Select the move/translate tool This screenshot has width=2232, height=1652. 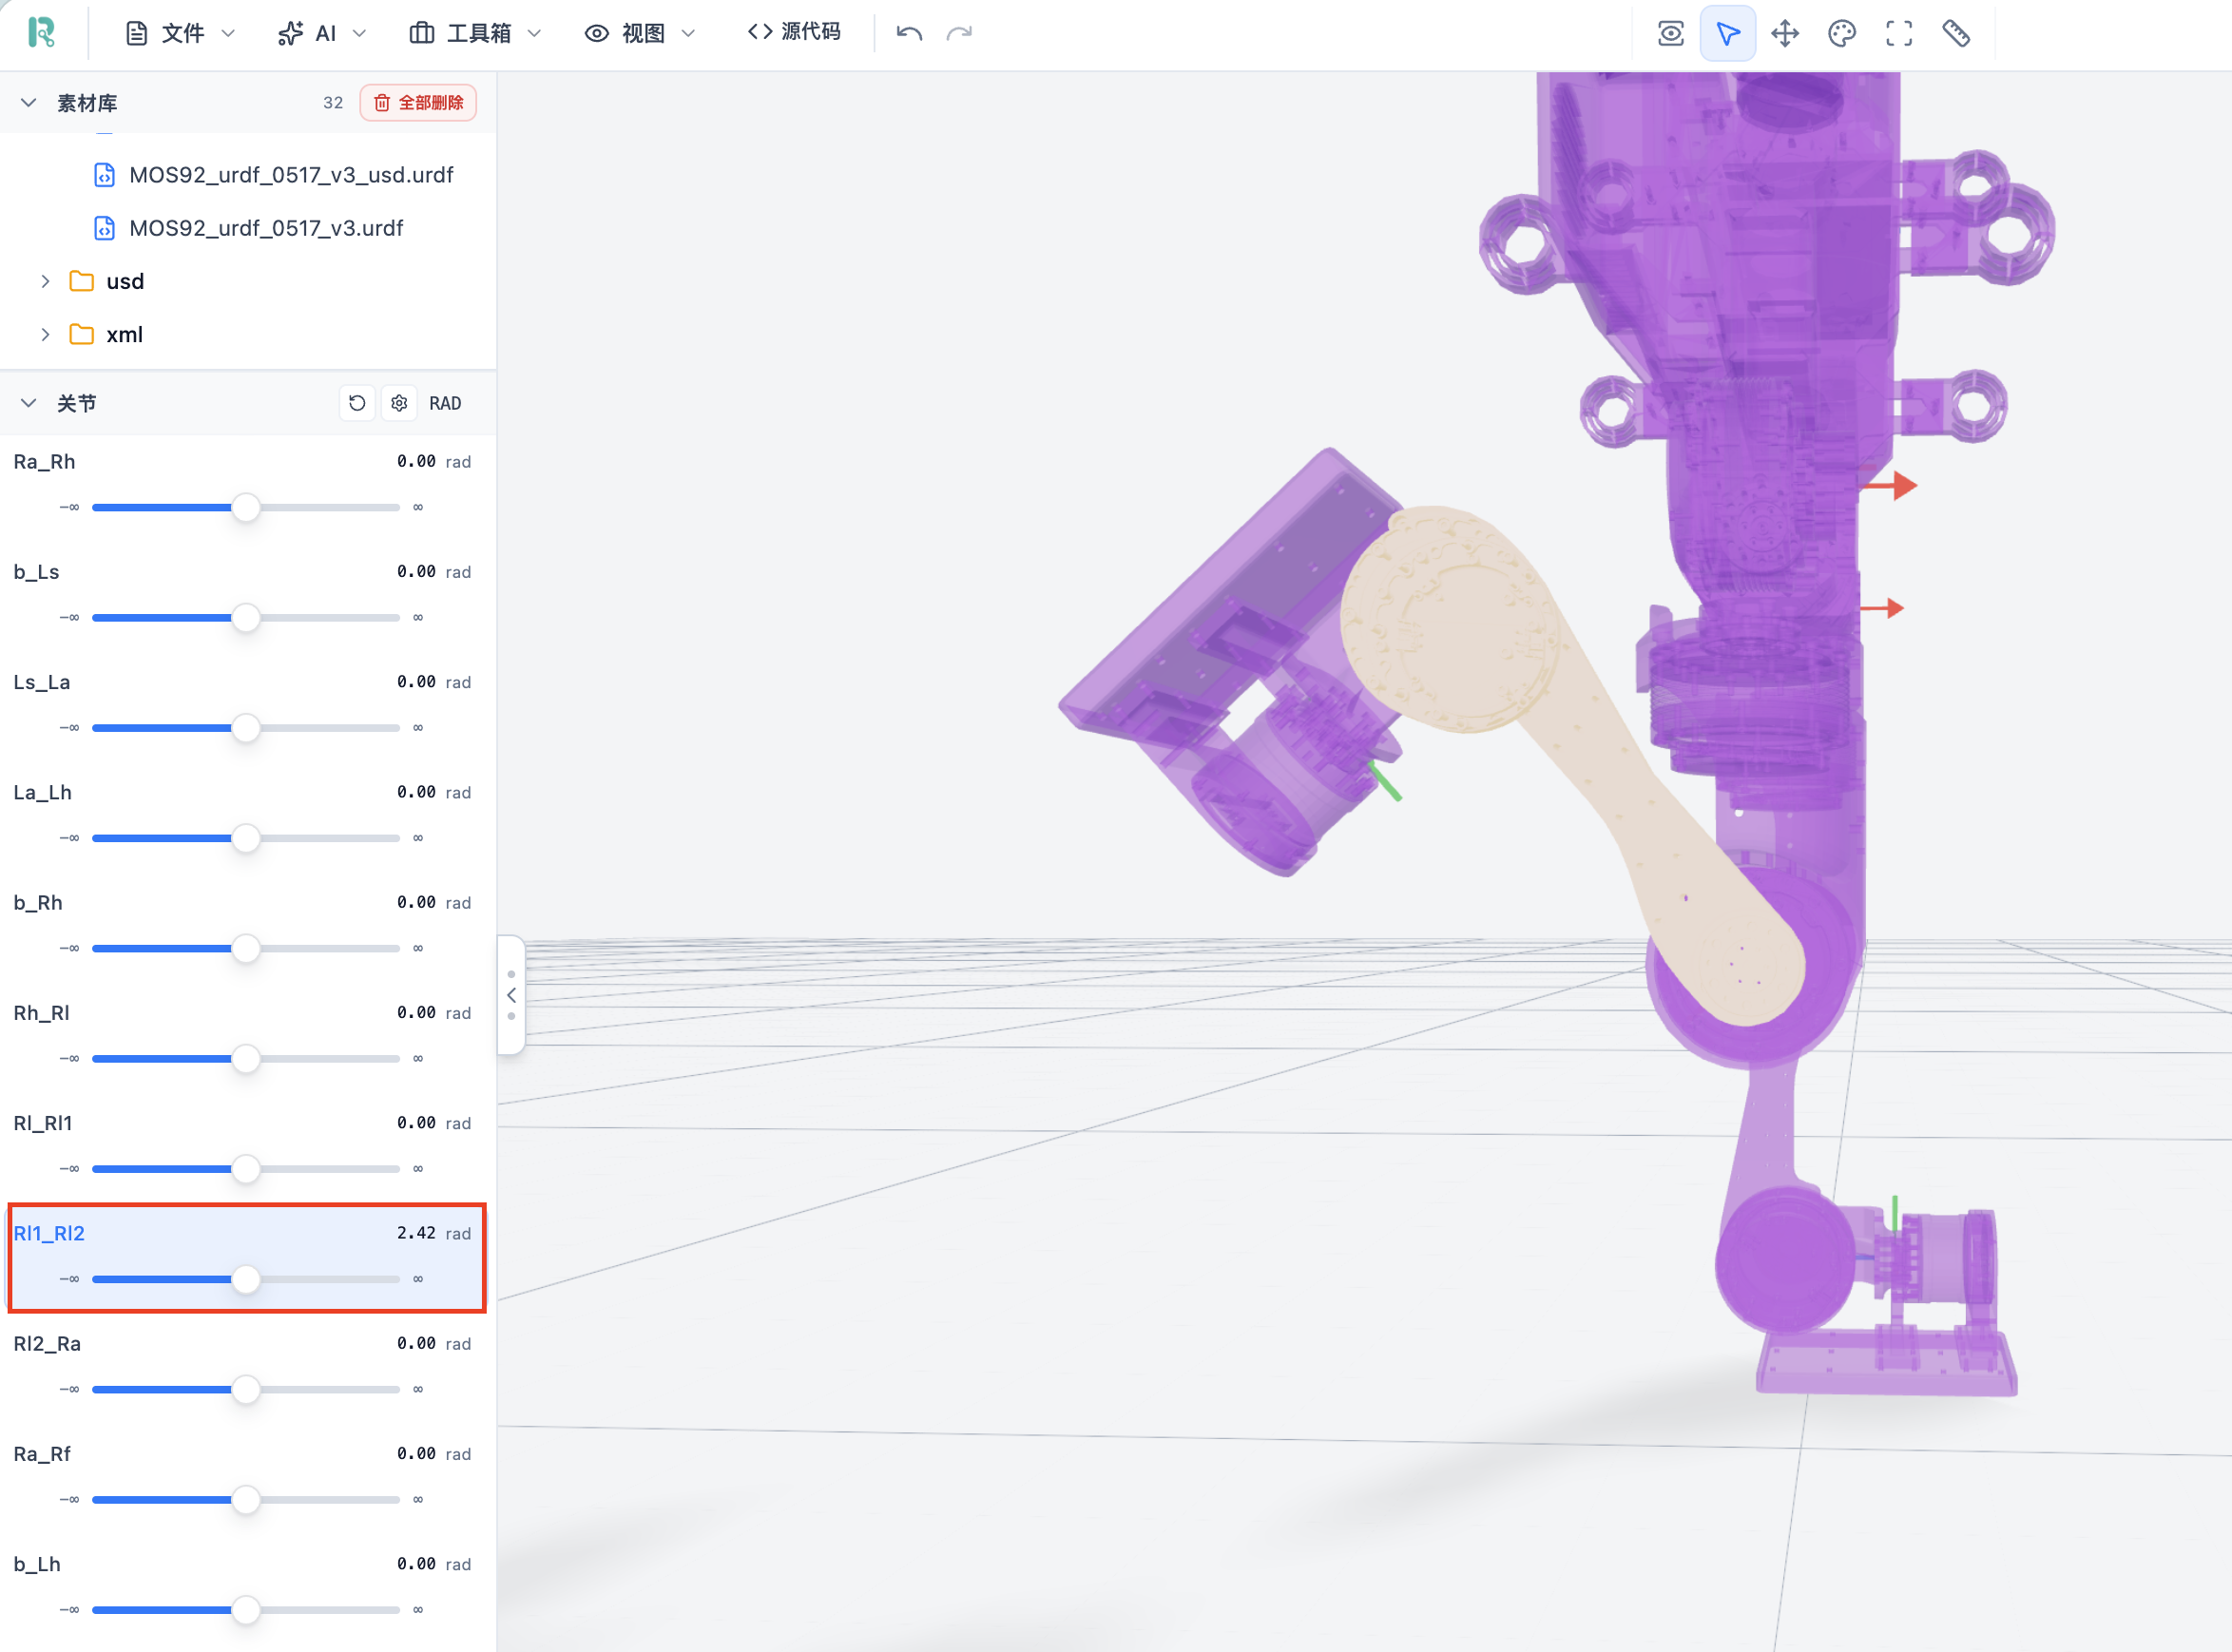click(x=1784, y=33)
